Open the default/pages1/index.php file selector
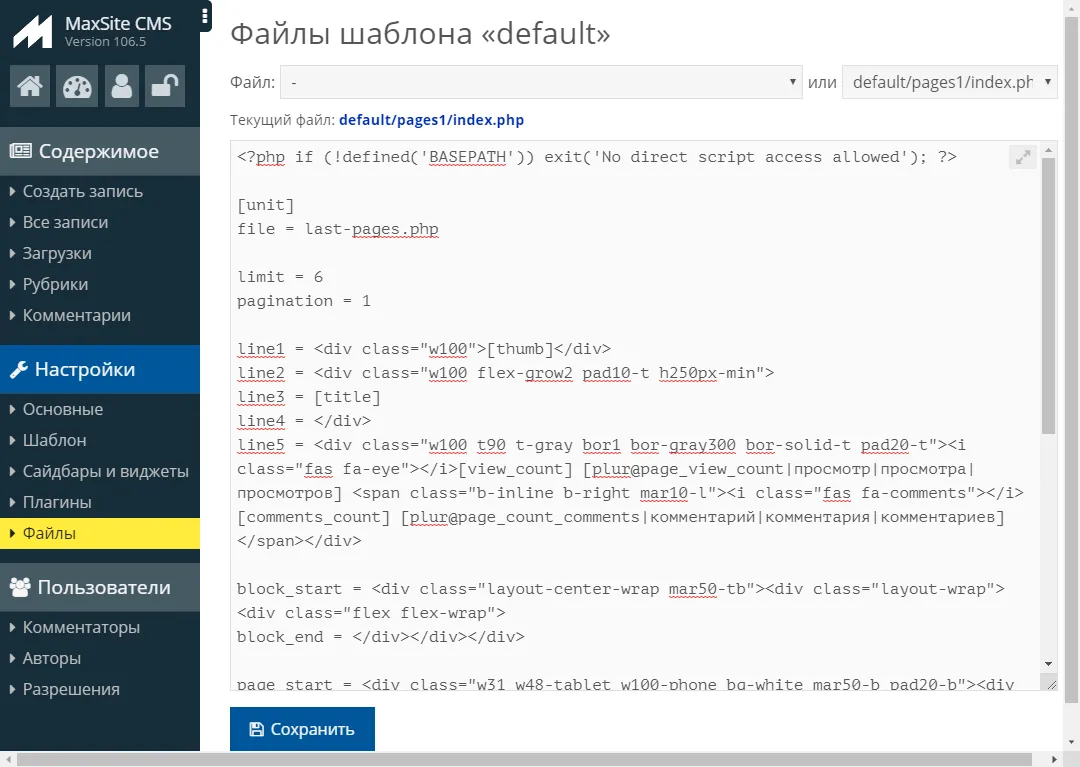The height and width of the screenshot is (767, 1080). [x=949, y=82]
